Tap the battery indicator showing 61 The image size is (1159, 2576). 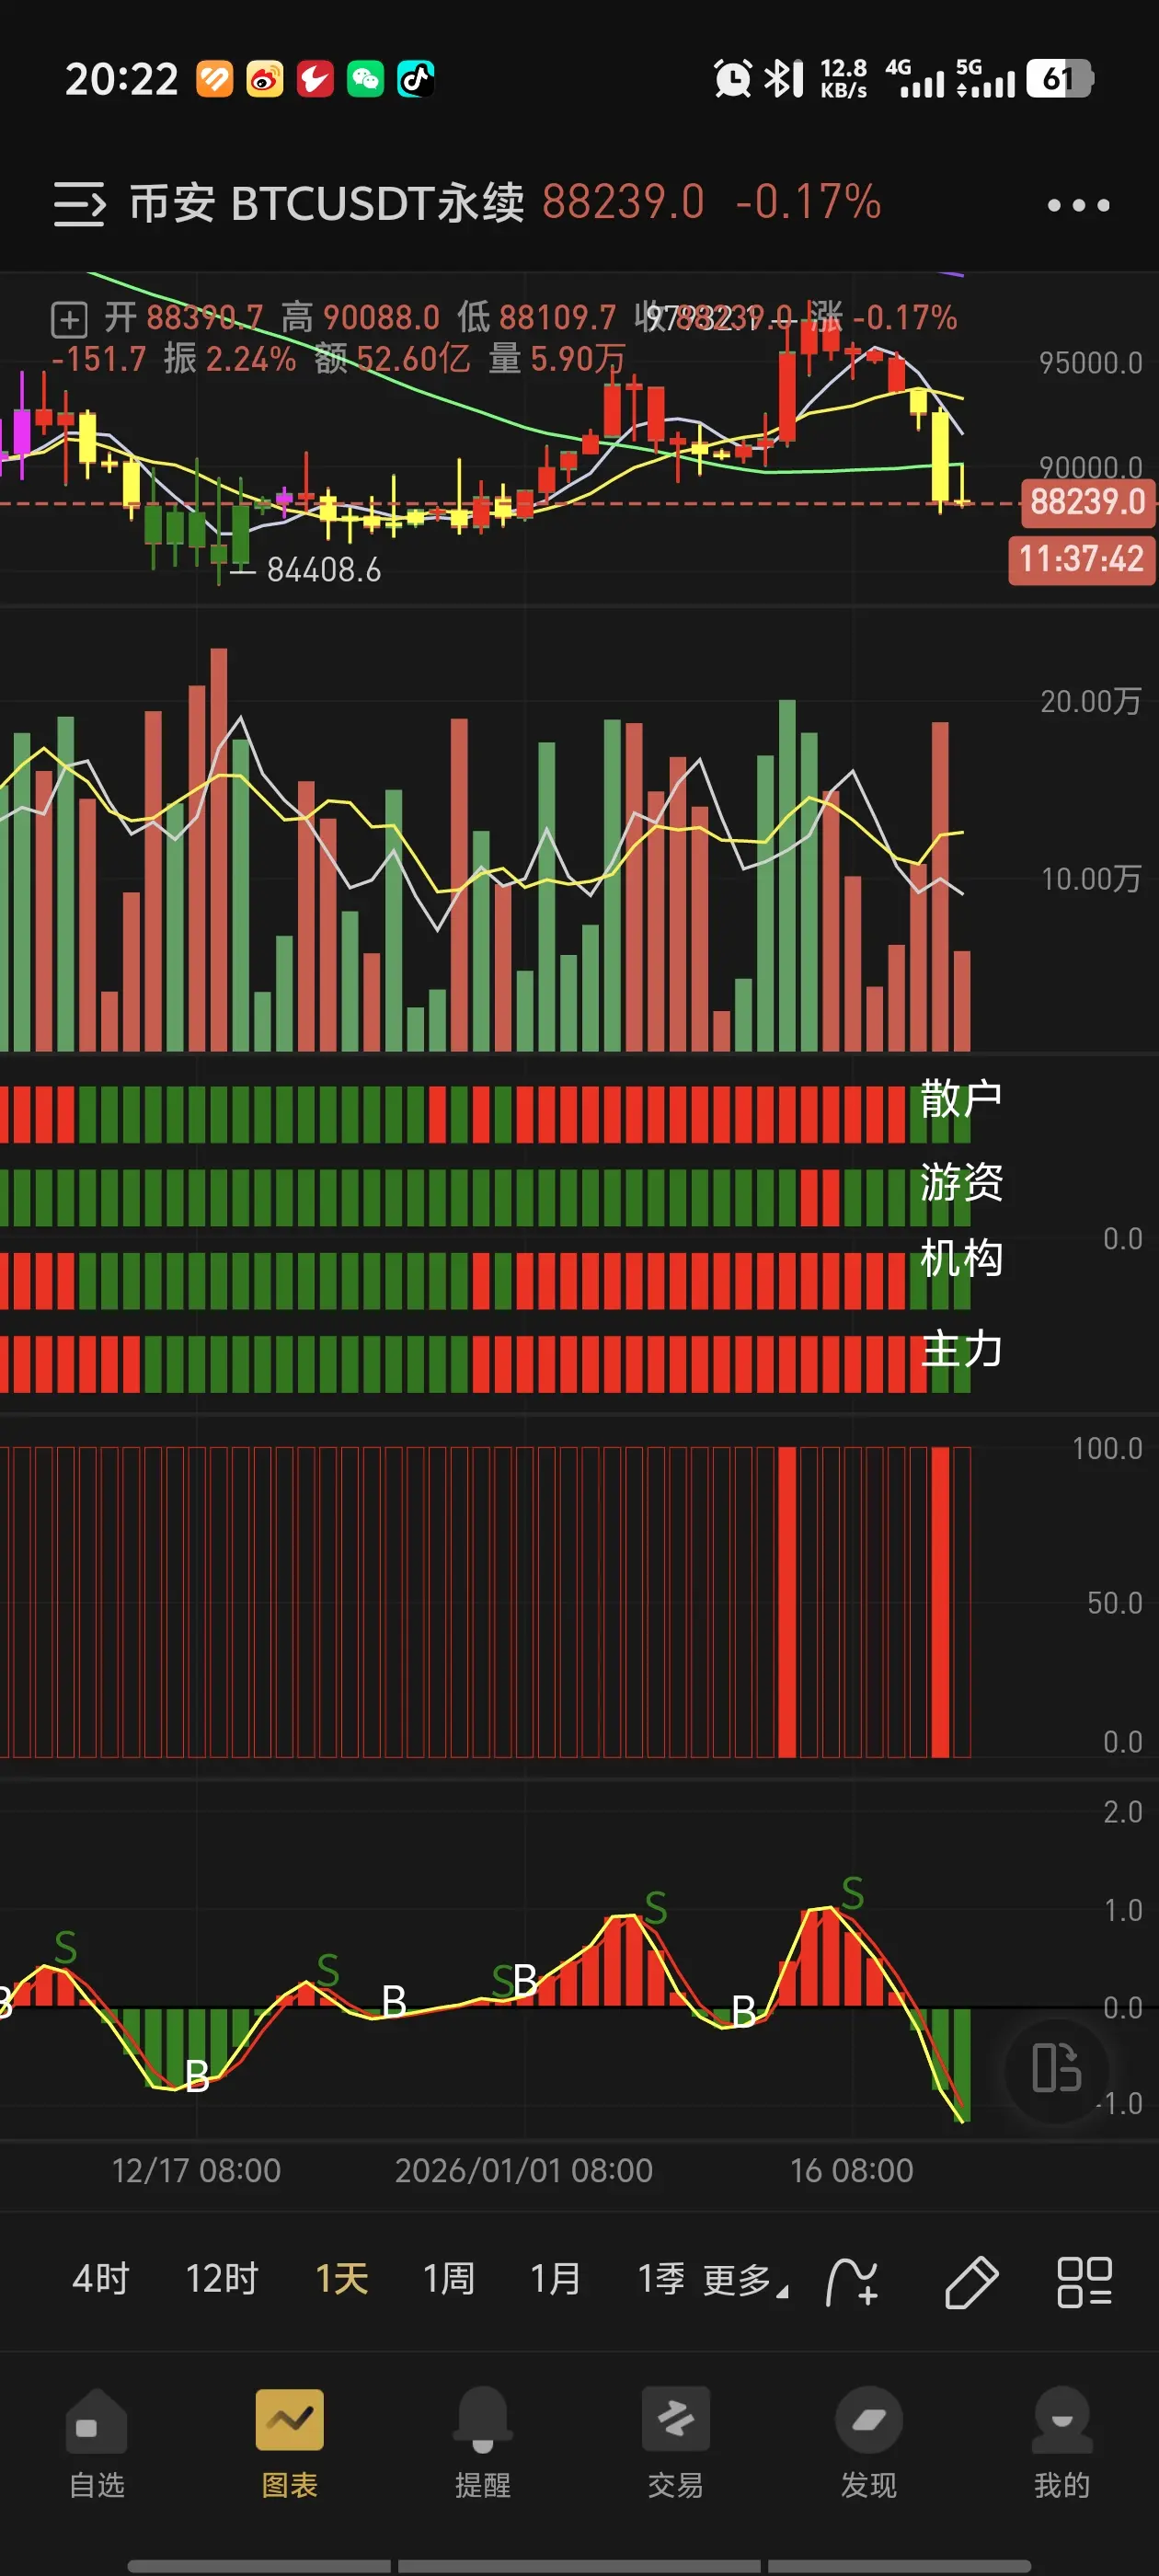pyautogui.click(x=1059, y=78)
